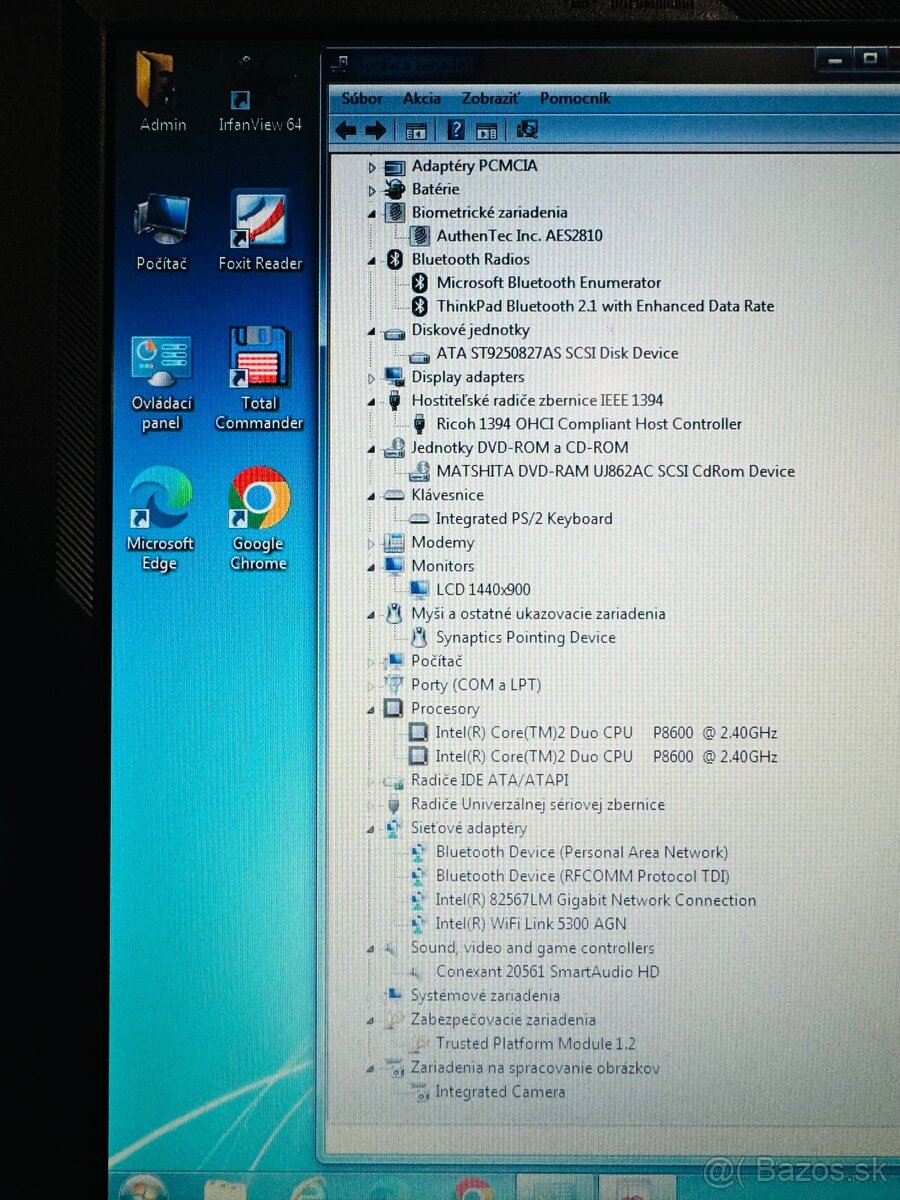Select the Intel WiFi Link 5300 AGN adapter

(x=530, y=923)
